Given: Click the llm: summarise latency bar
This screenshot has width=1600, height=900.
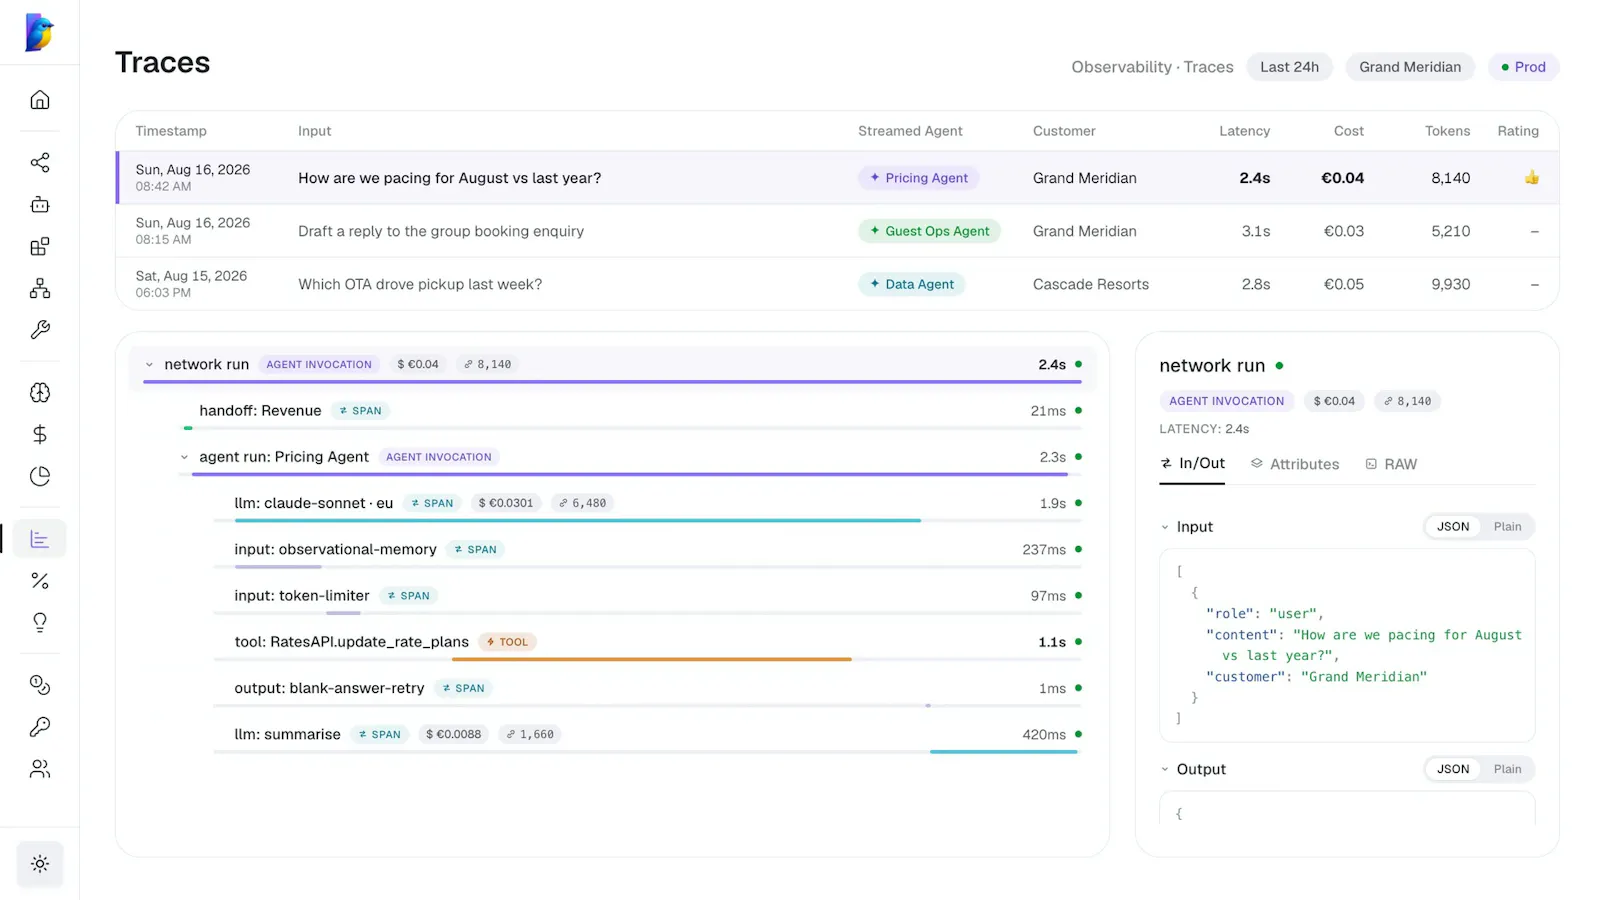Looking at the screenshot, I should point(1004,752).
